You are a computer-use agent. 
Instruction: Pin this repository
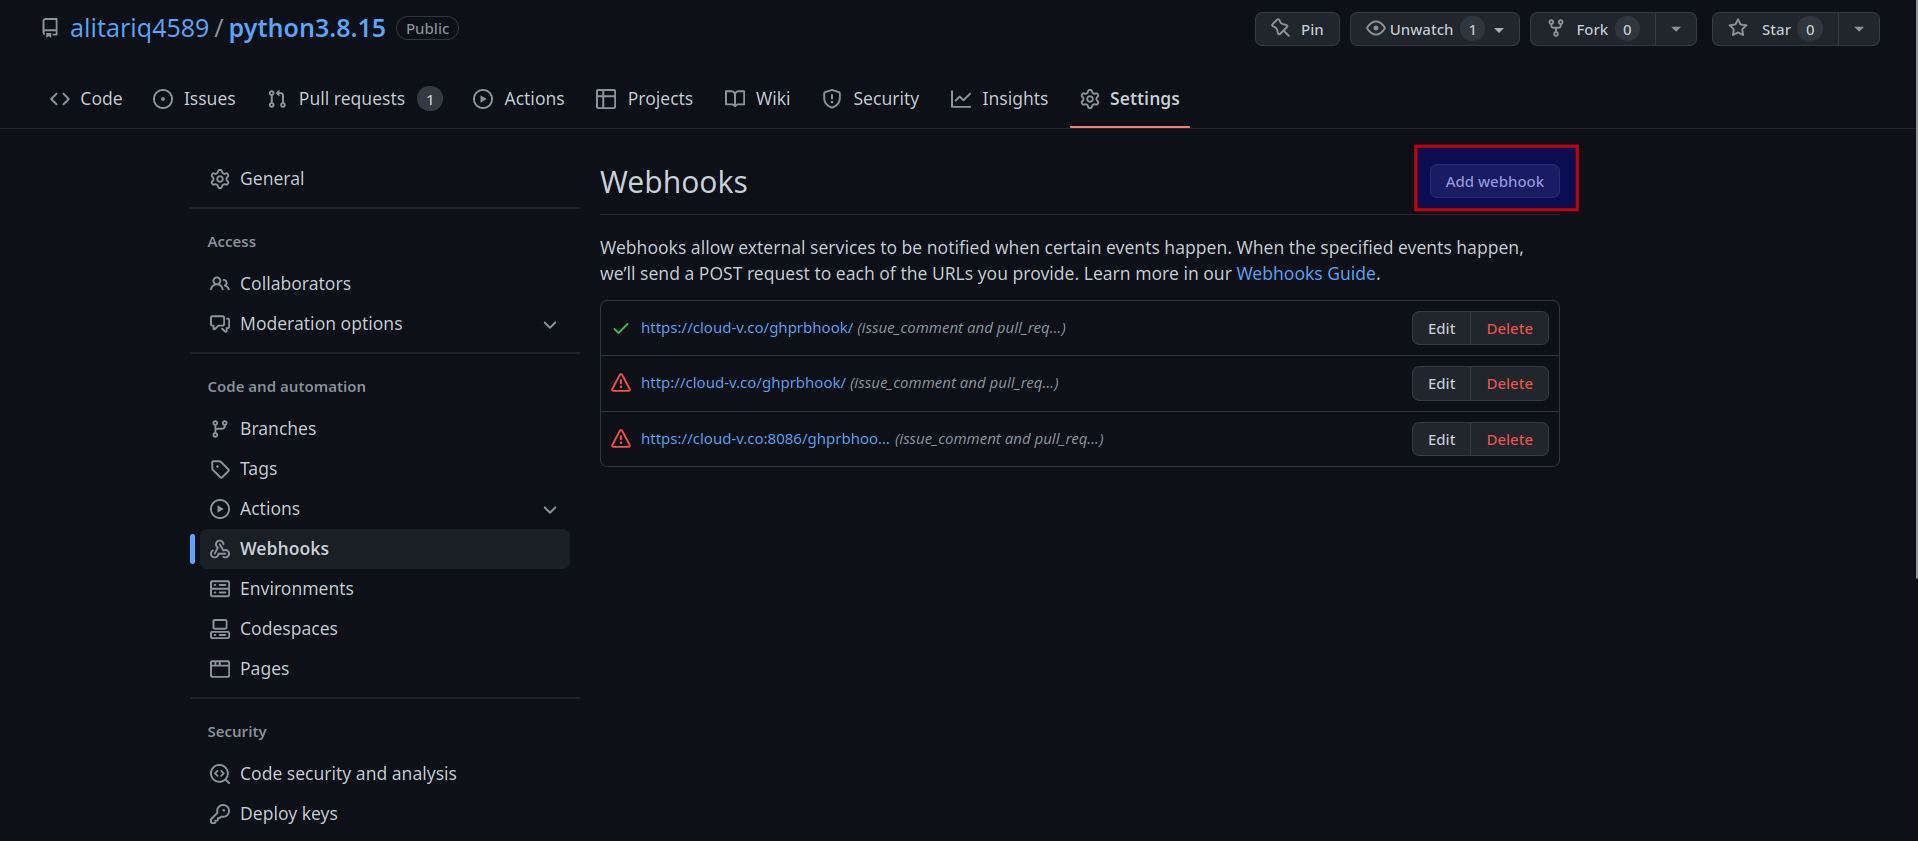coord(1297,29)
